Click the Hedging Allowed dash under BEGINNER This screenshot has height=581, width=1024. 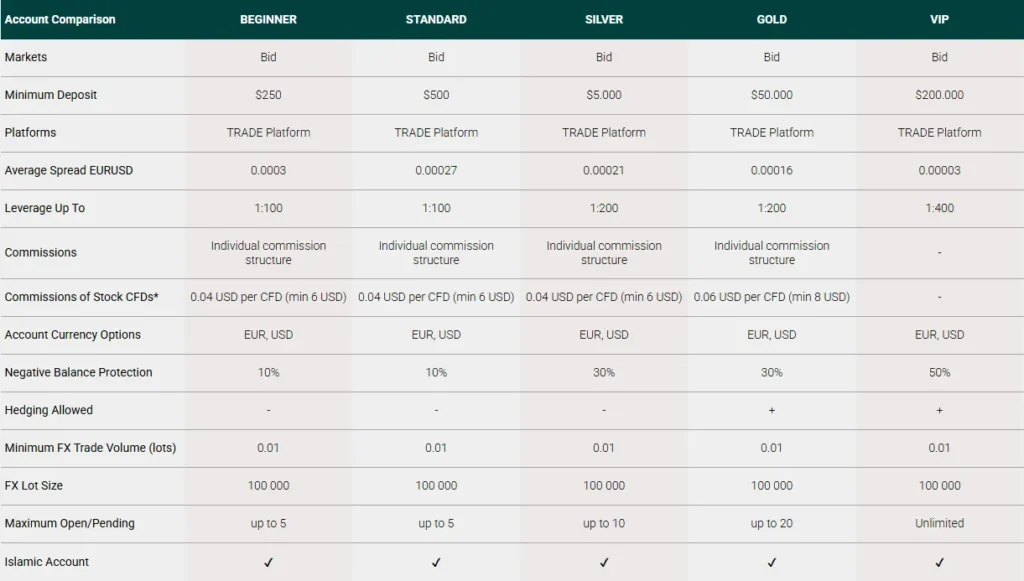pyautogui.click(x=268, y=410)
